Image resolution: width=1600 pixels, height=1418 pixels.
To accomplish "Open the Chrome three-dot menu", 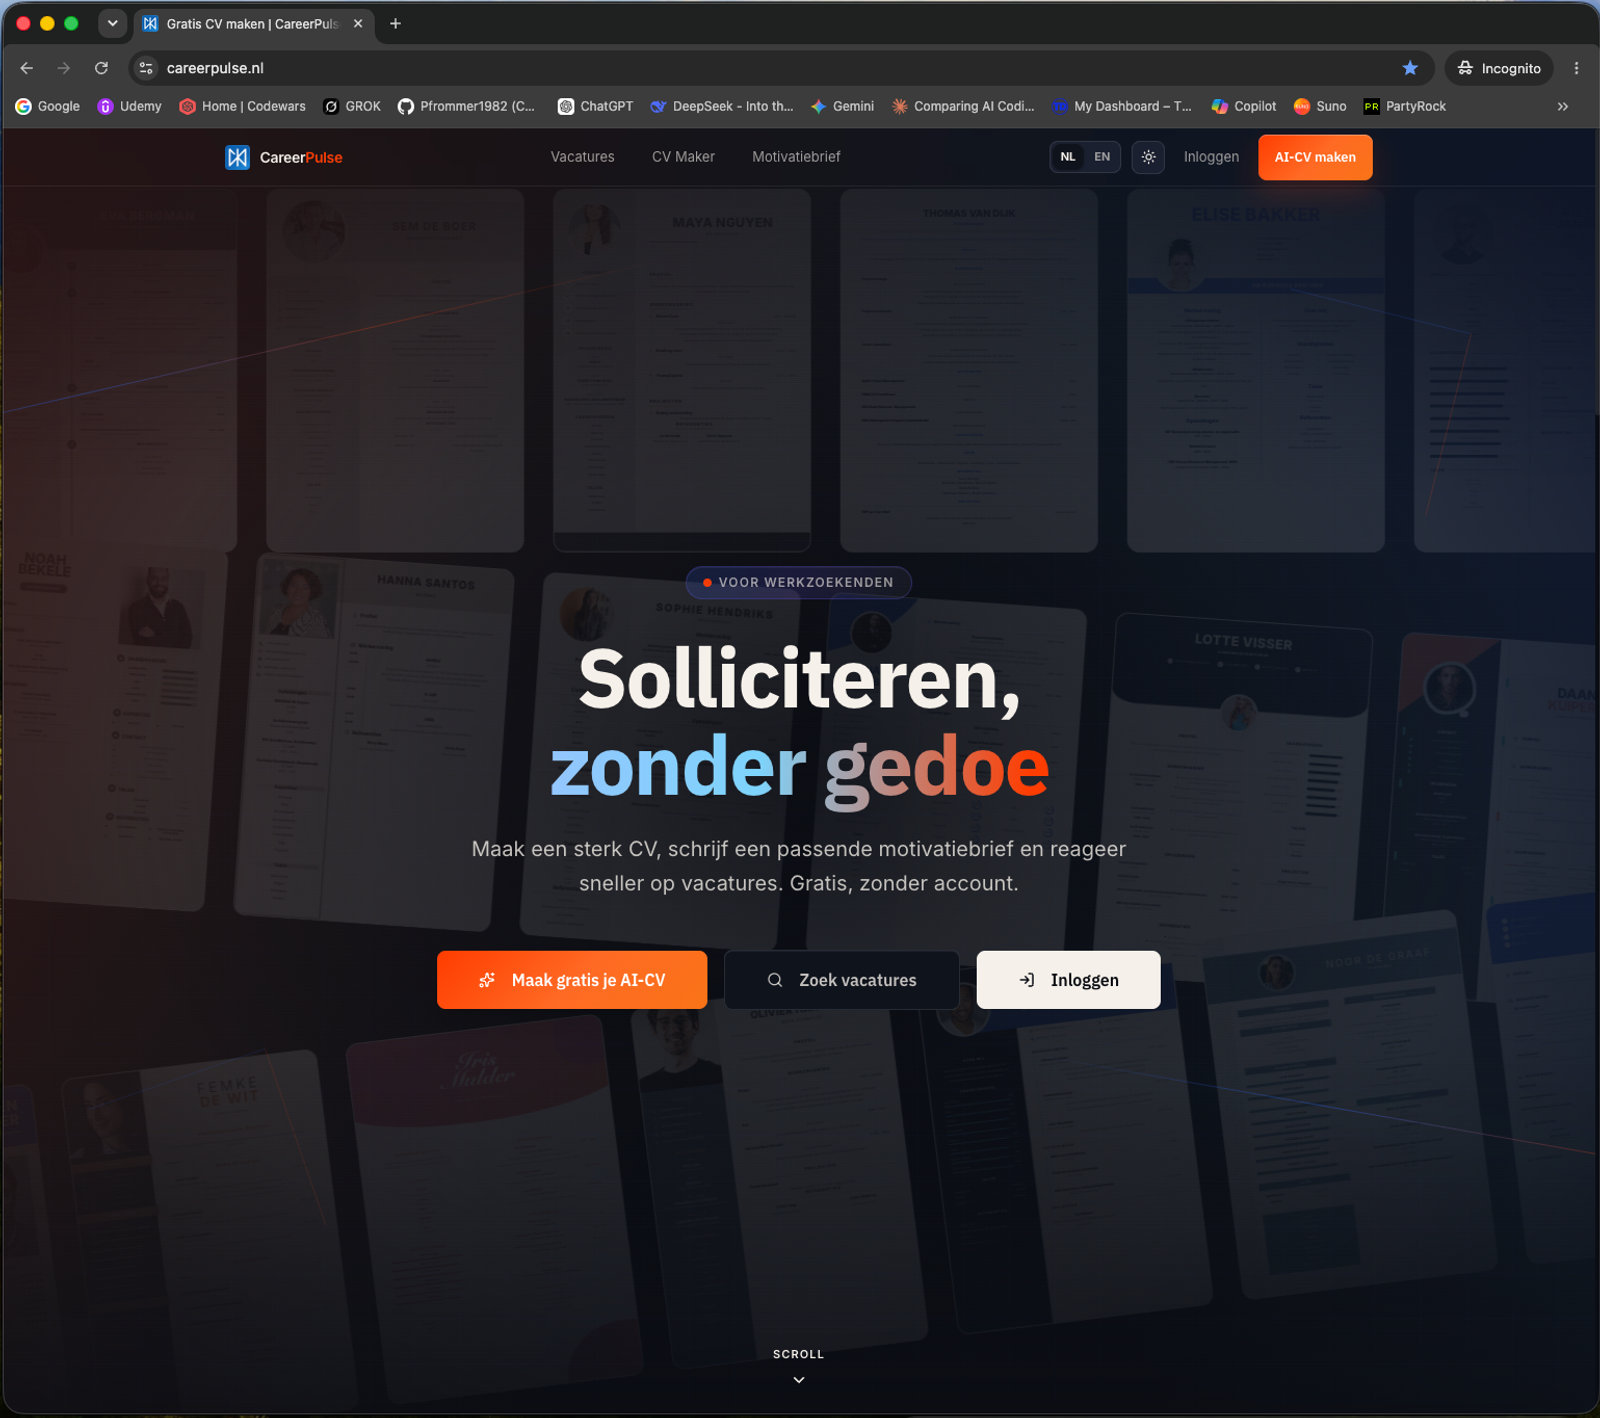I will tap(1576, 68).
